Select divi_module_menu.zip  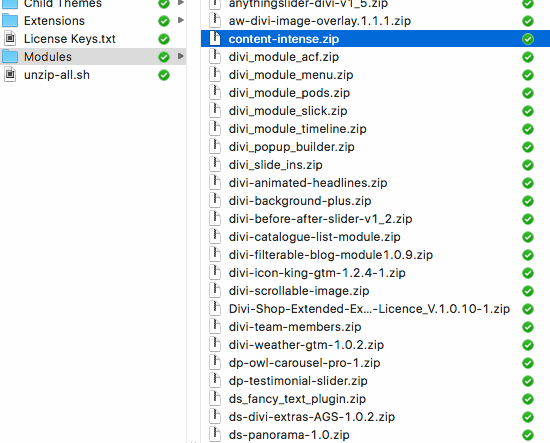[x=291, y=75]
